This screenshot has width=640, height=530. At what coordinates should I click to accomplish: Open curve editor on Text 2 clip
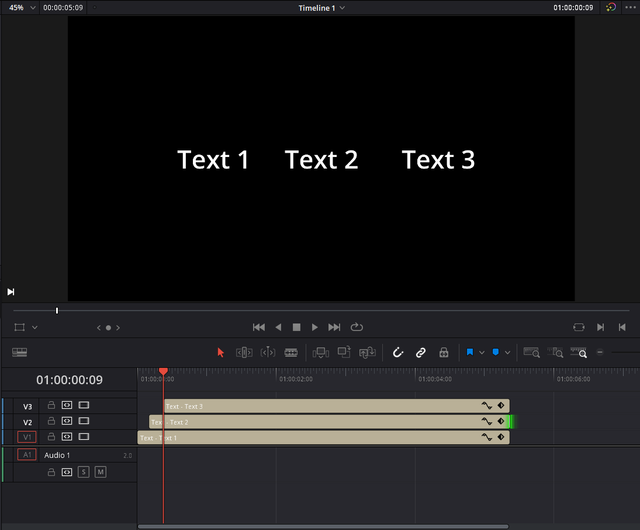[x=487, y=421]
